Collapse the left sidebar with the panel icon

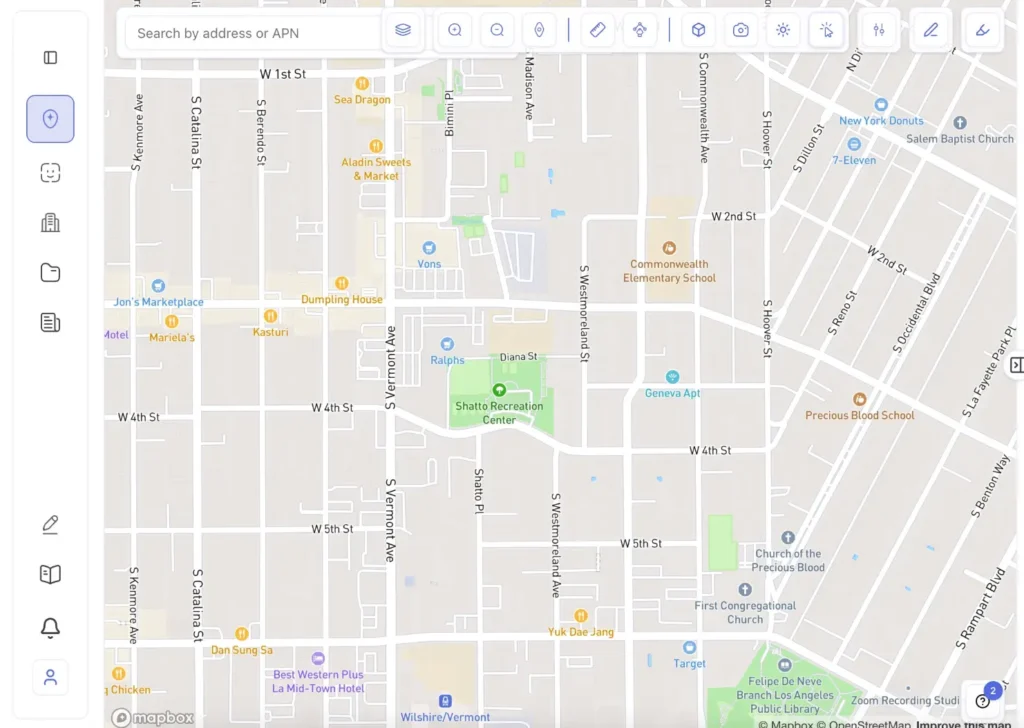(x=50, y=57)
